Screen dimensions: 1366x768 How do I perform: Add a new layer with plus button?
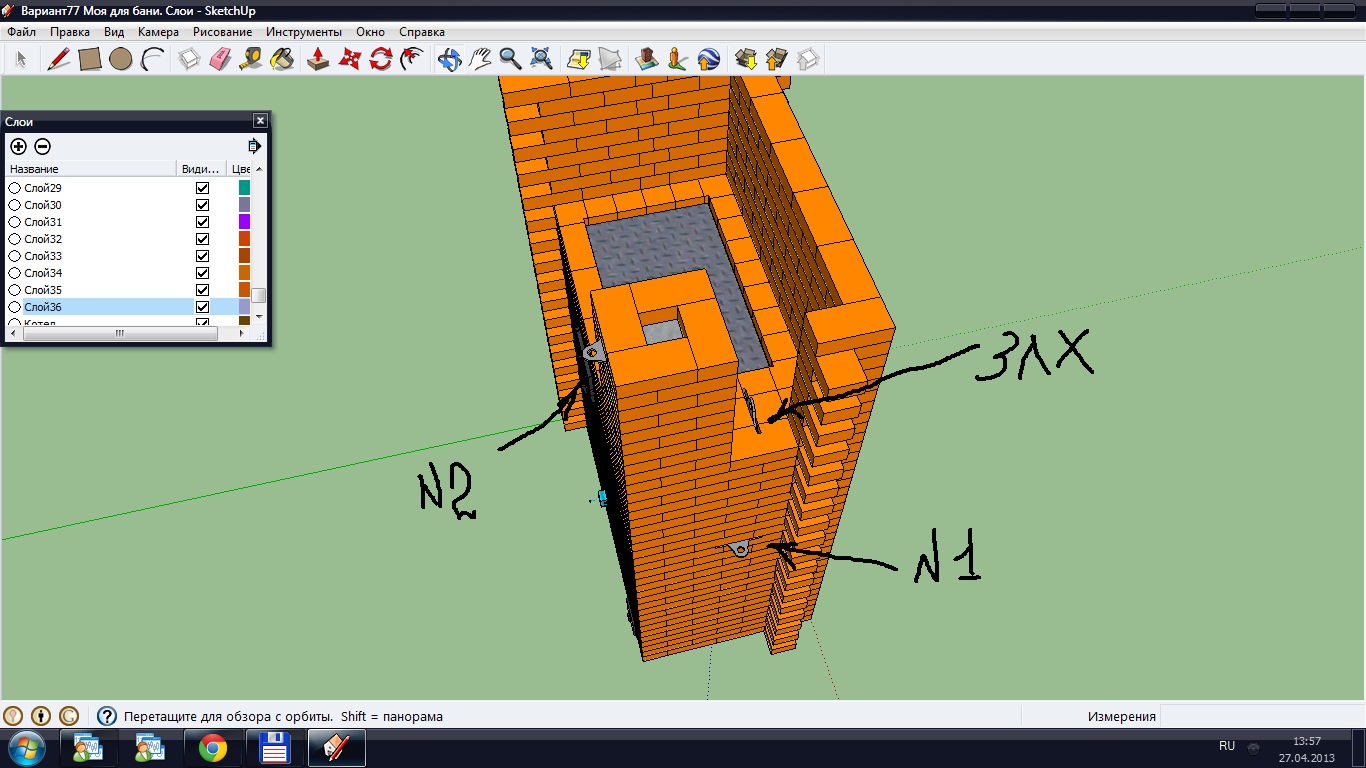(x=18, y=146)
